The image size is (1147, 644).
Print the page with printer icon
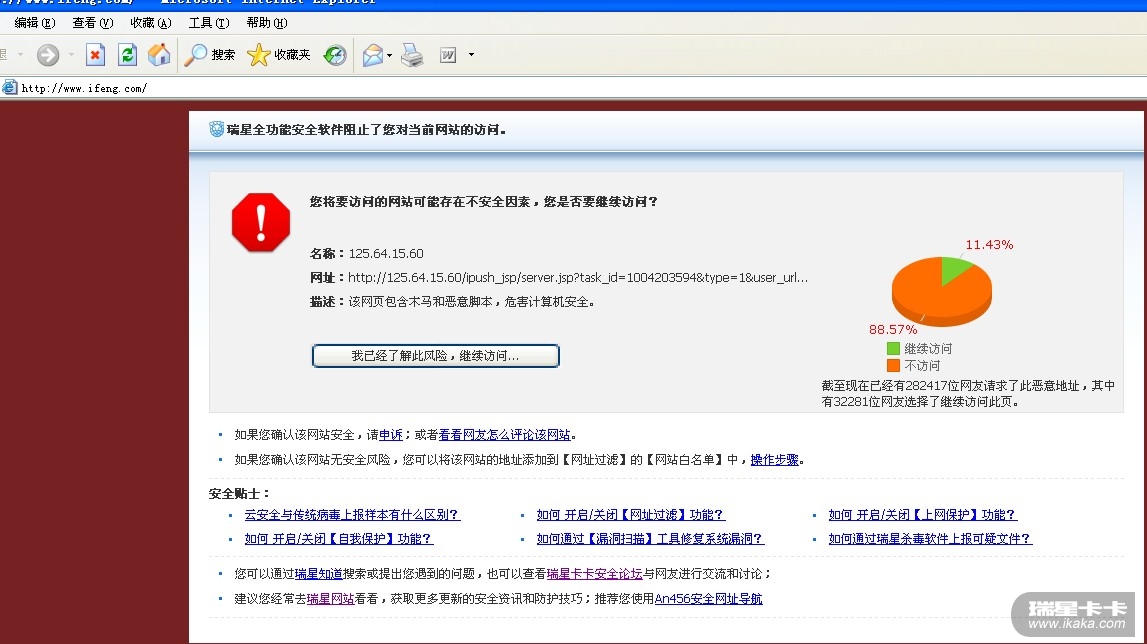click(413, 55)
